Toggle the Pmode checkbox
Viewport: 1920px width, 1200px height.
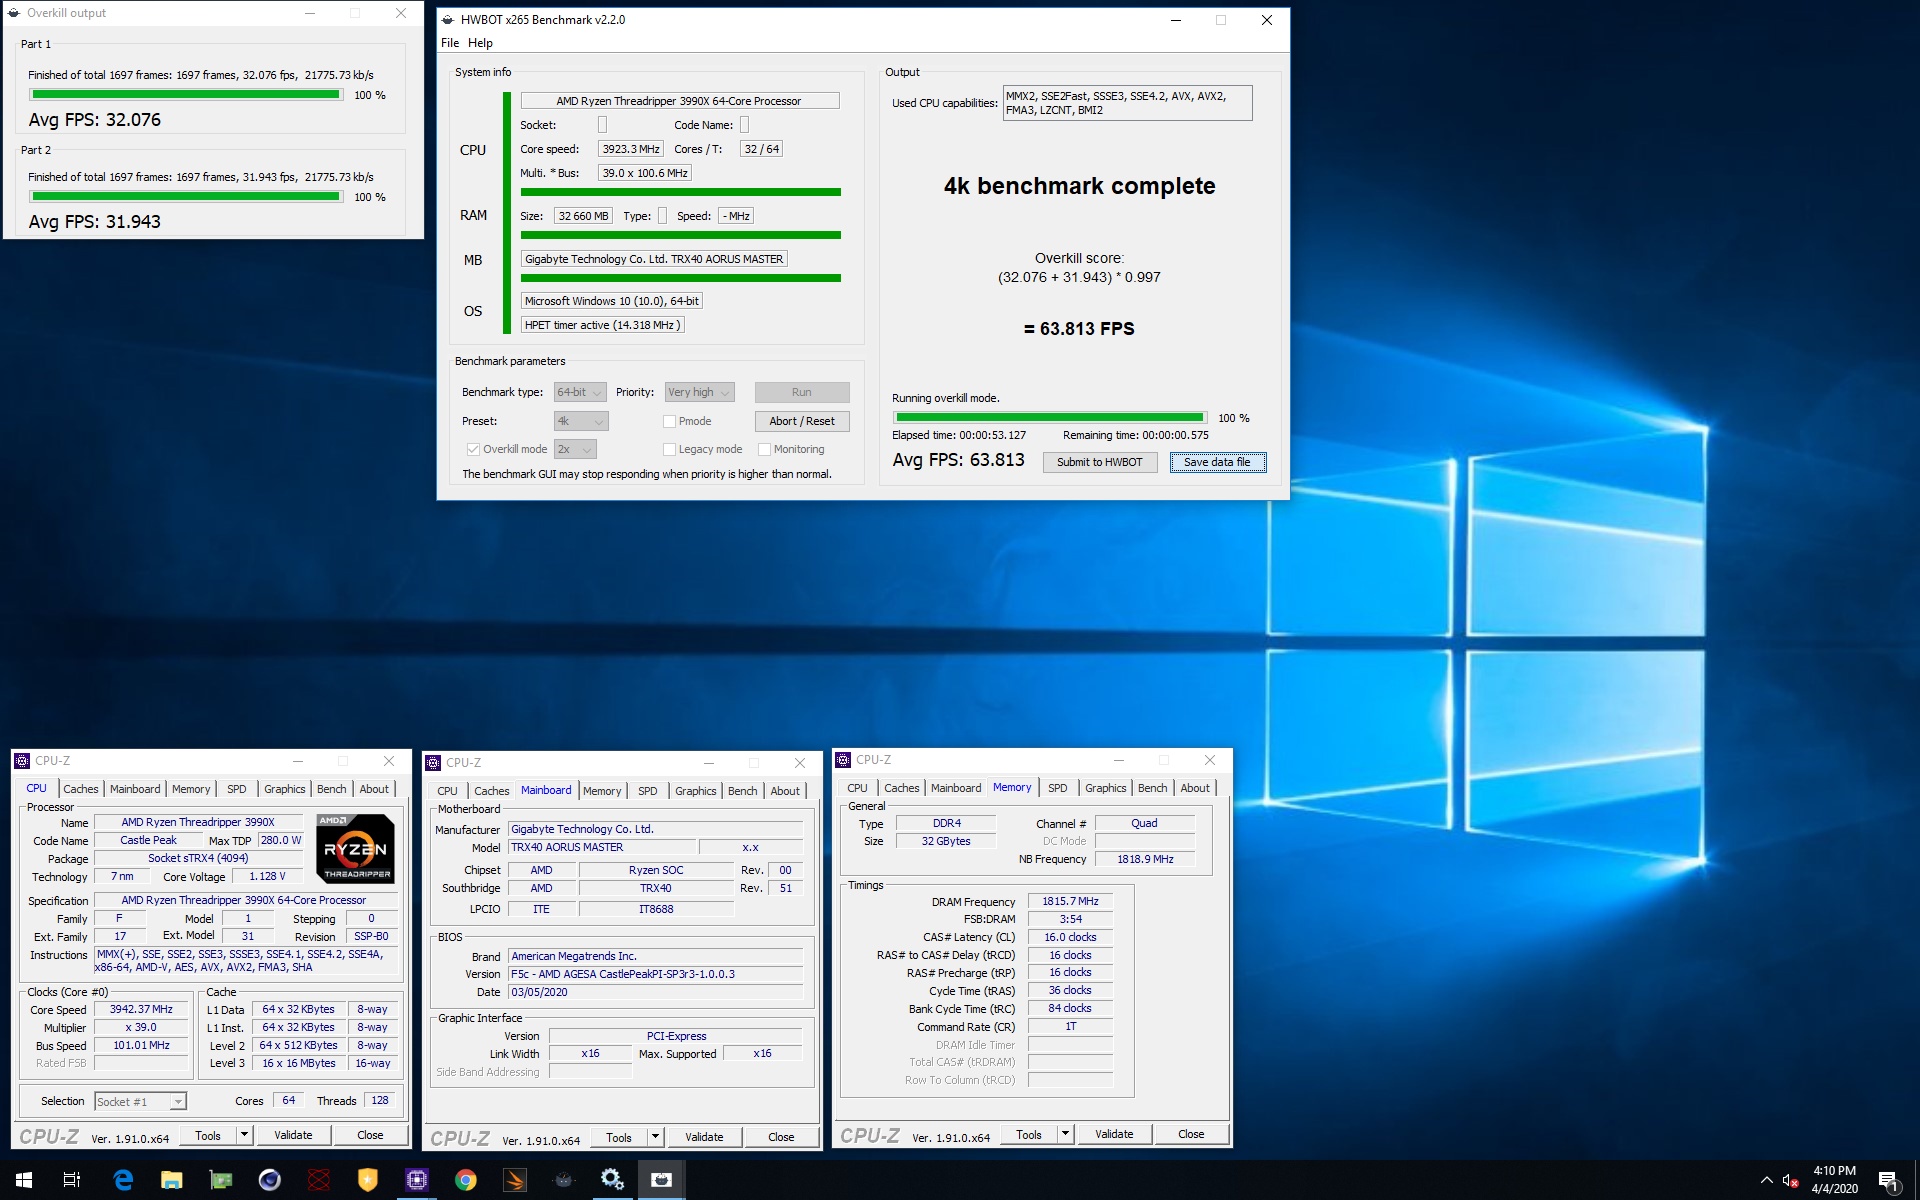coord(670,422)
